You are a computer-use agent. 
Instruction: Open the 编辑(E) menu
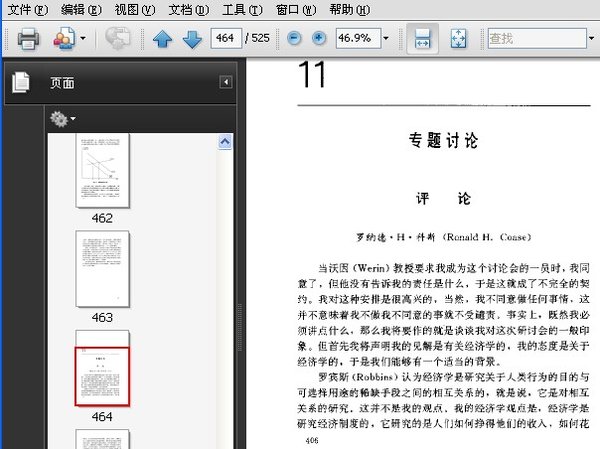click(81, 9)
